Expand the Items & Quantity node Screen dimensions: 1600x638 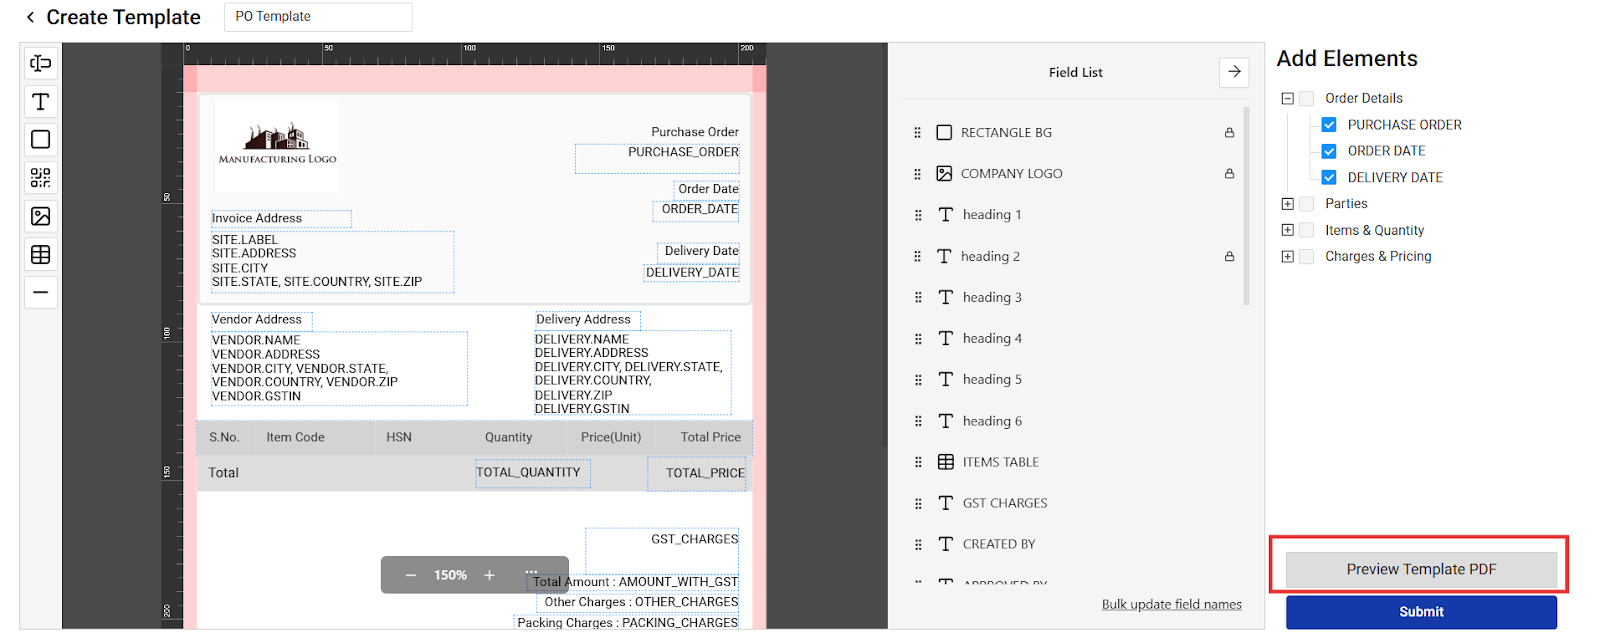1288,230
